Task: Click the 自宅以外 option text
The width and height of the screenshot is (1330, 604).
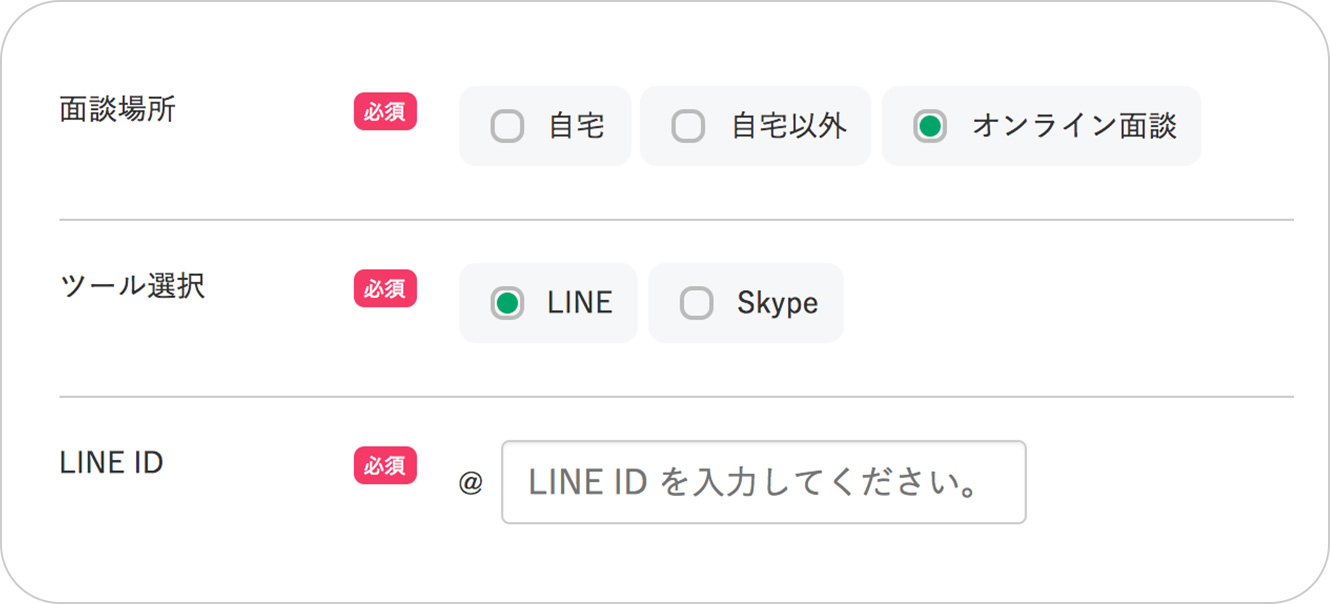Action: (x=790, y=127)
